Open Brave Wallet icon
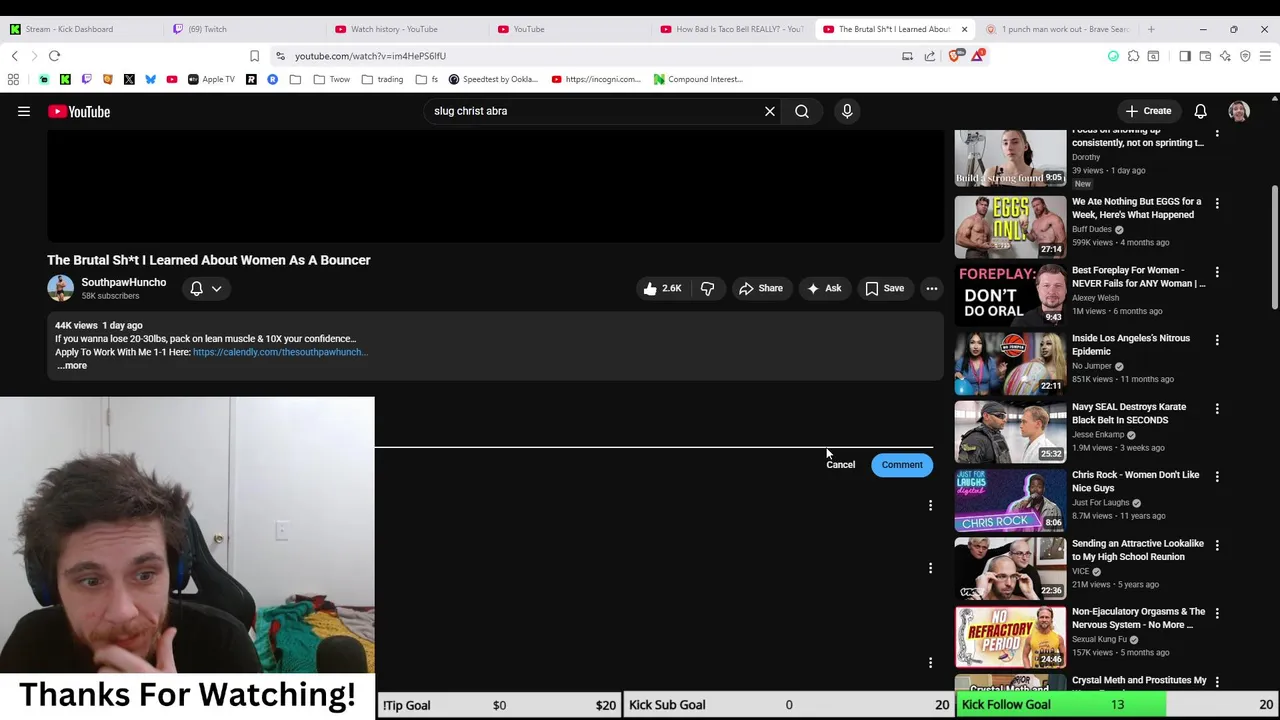 1205,56
